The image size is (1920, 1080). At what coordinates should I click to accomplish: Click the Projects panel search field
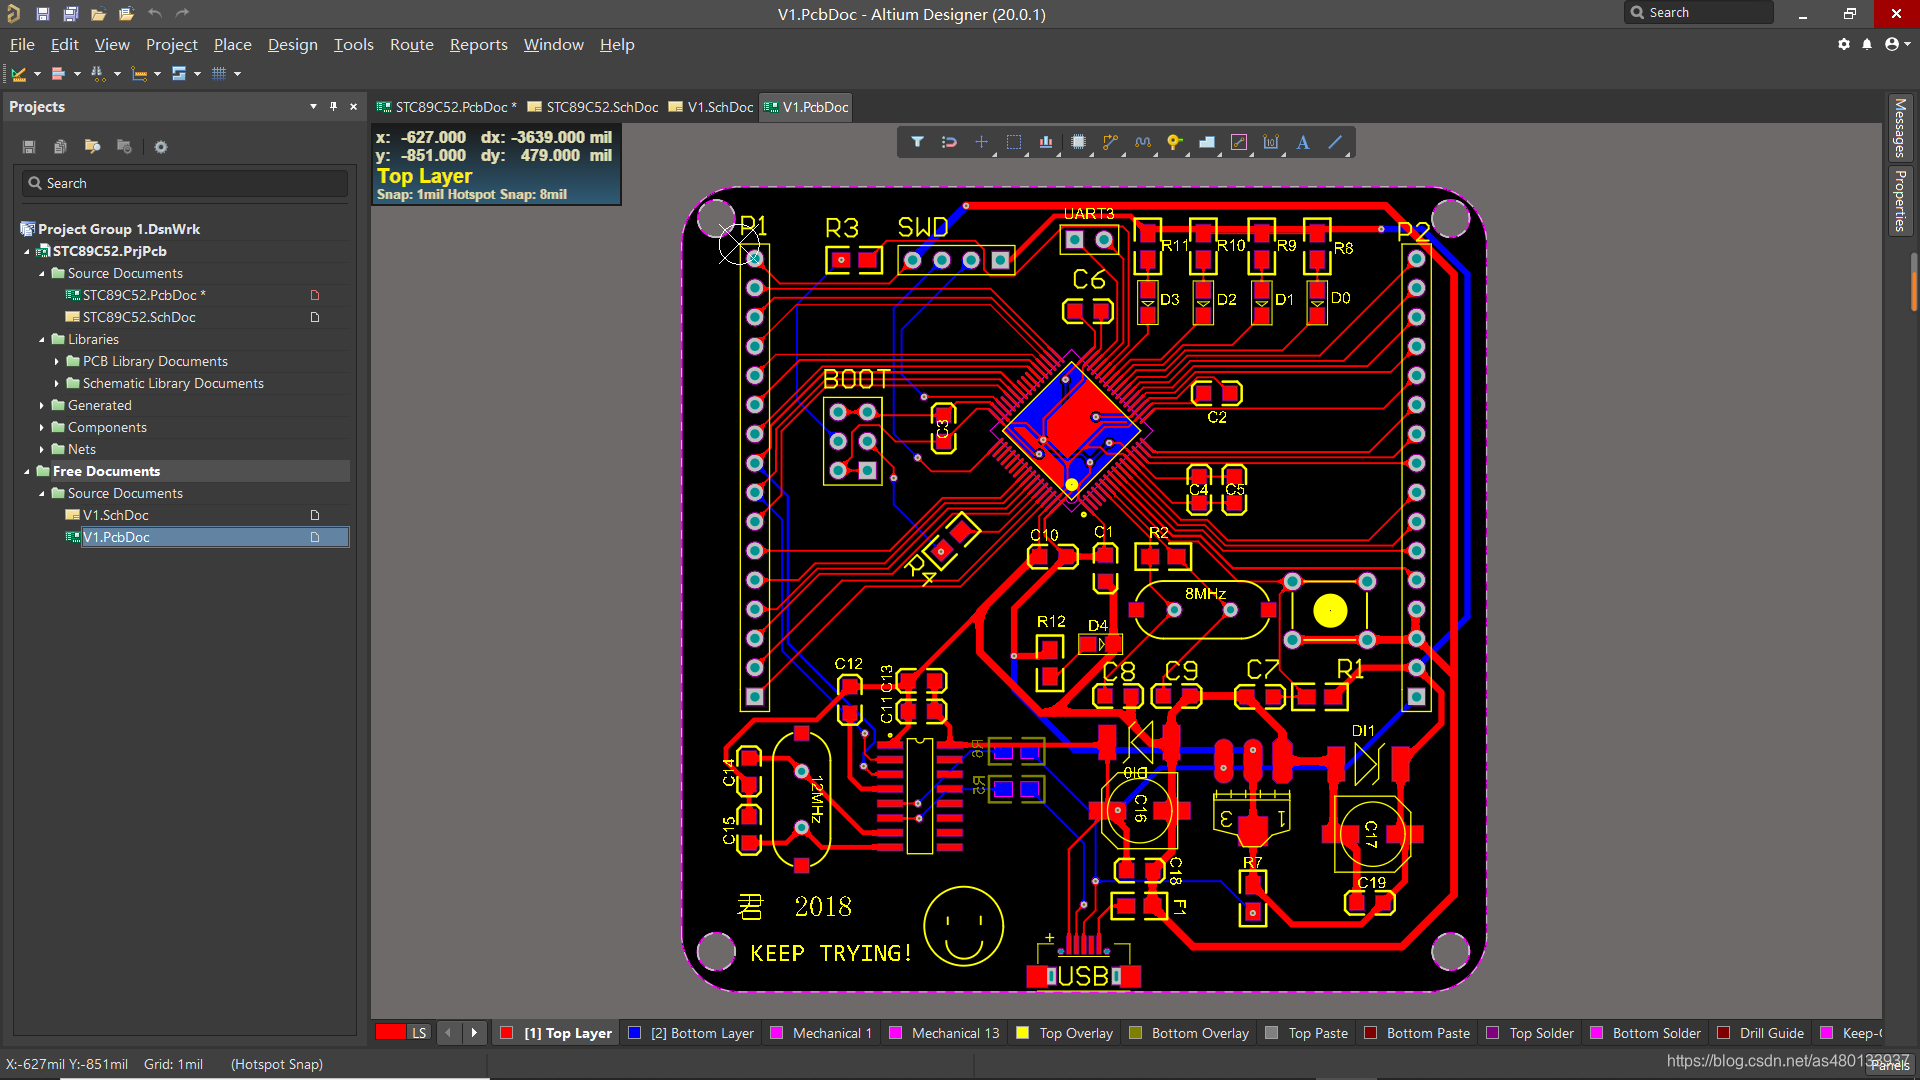click(x=185, y=183)
